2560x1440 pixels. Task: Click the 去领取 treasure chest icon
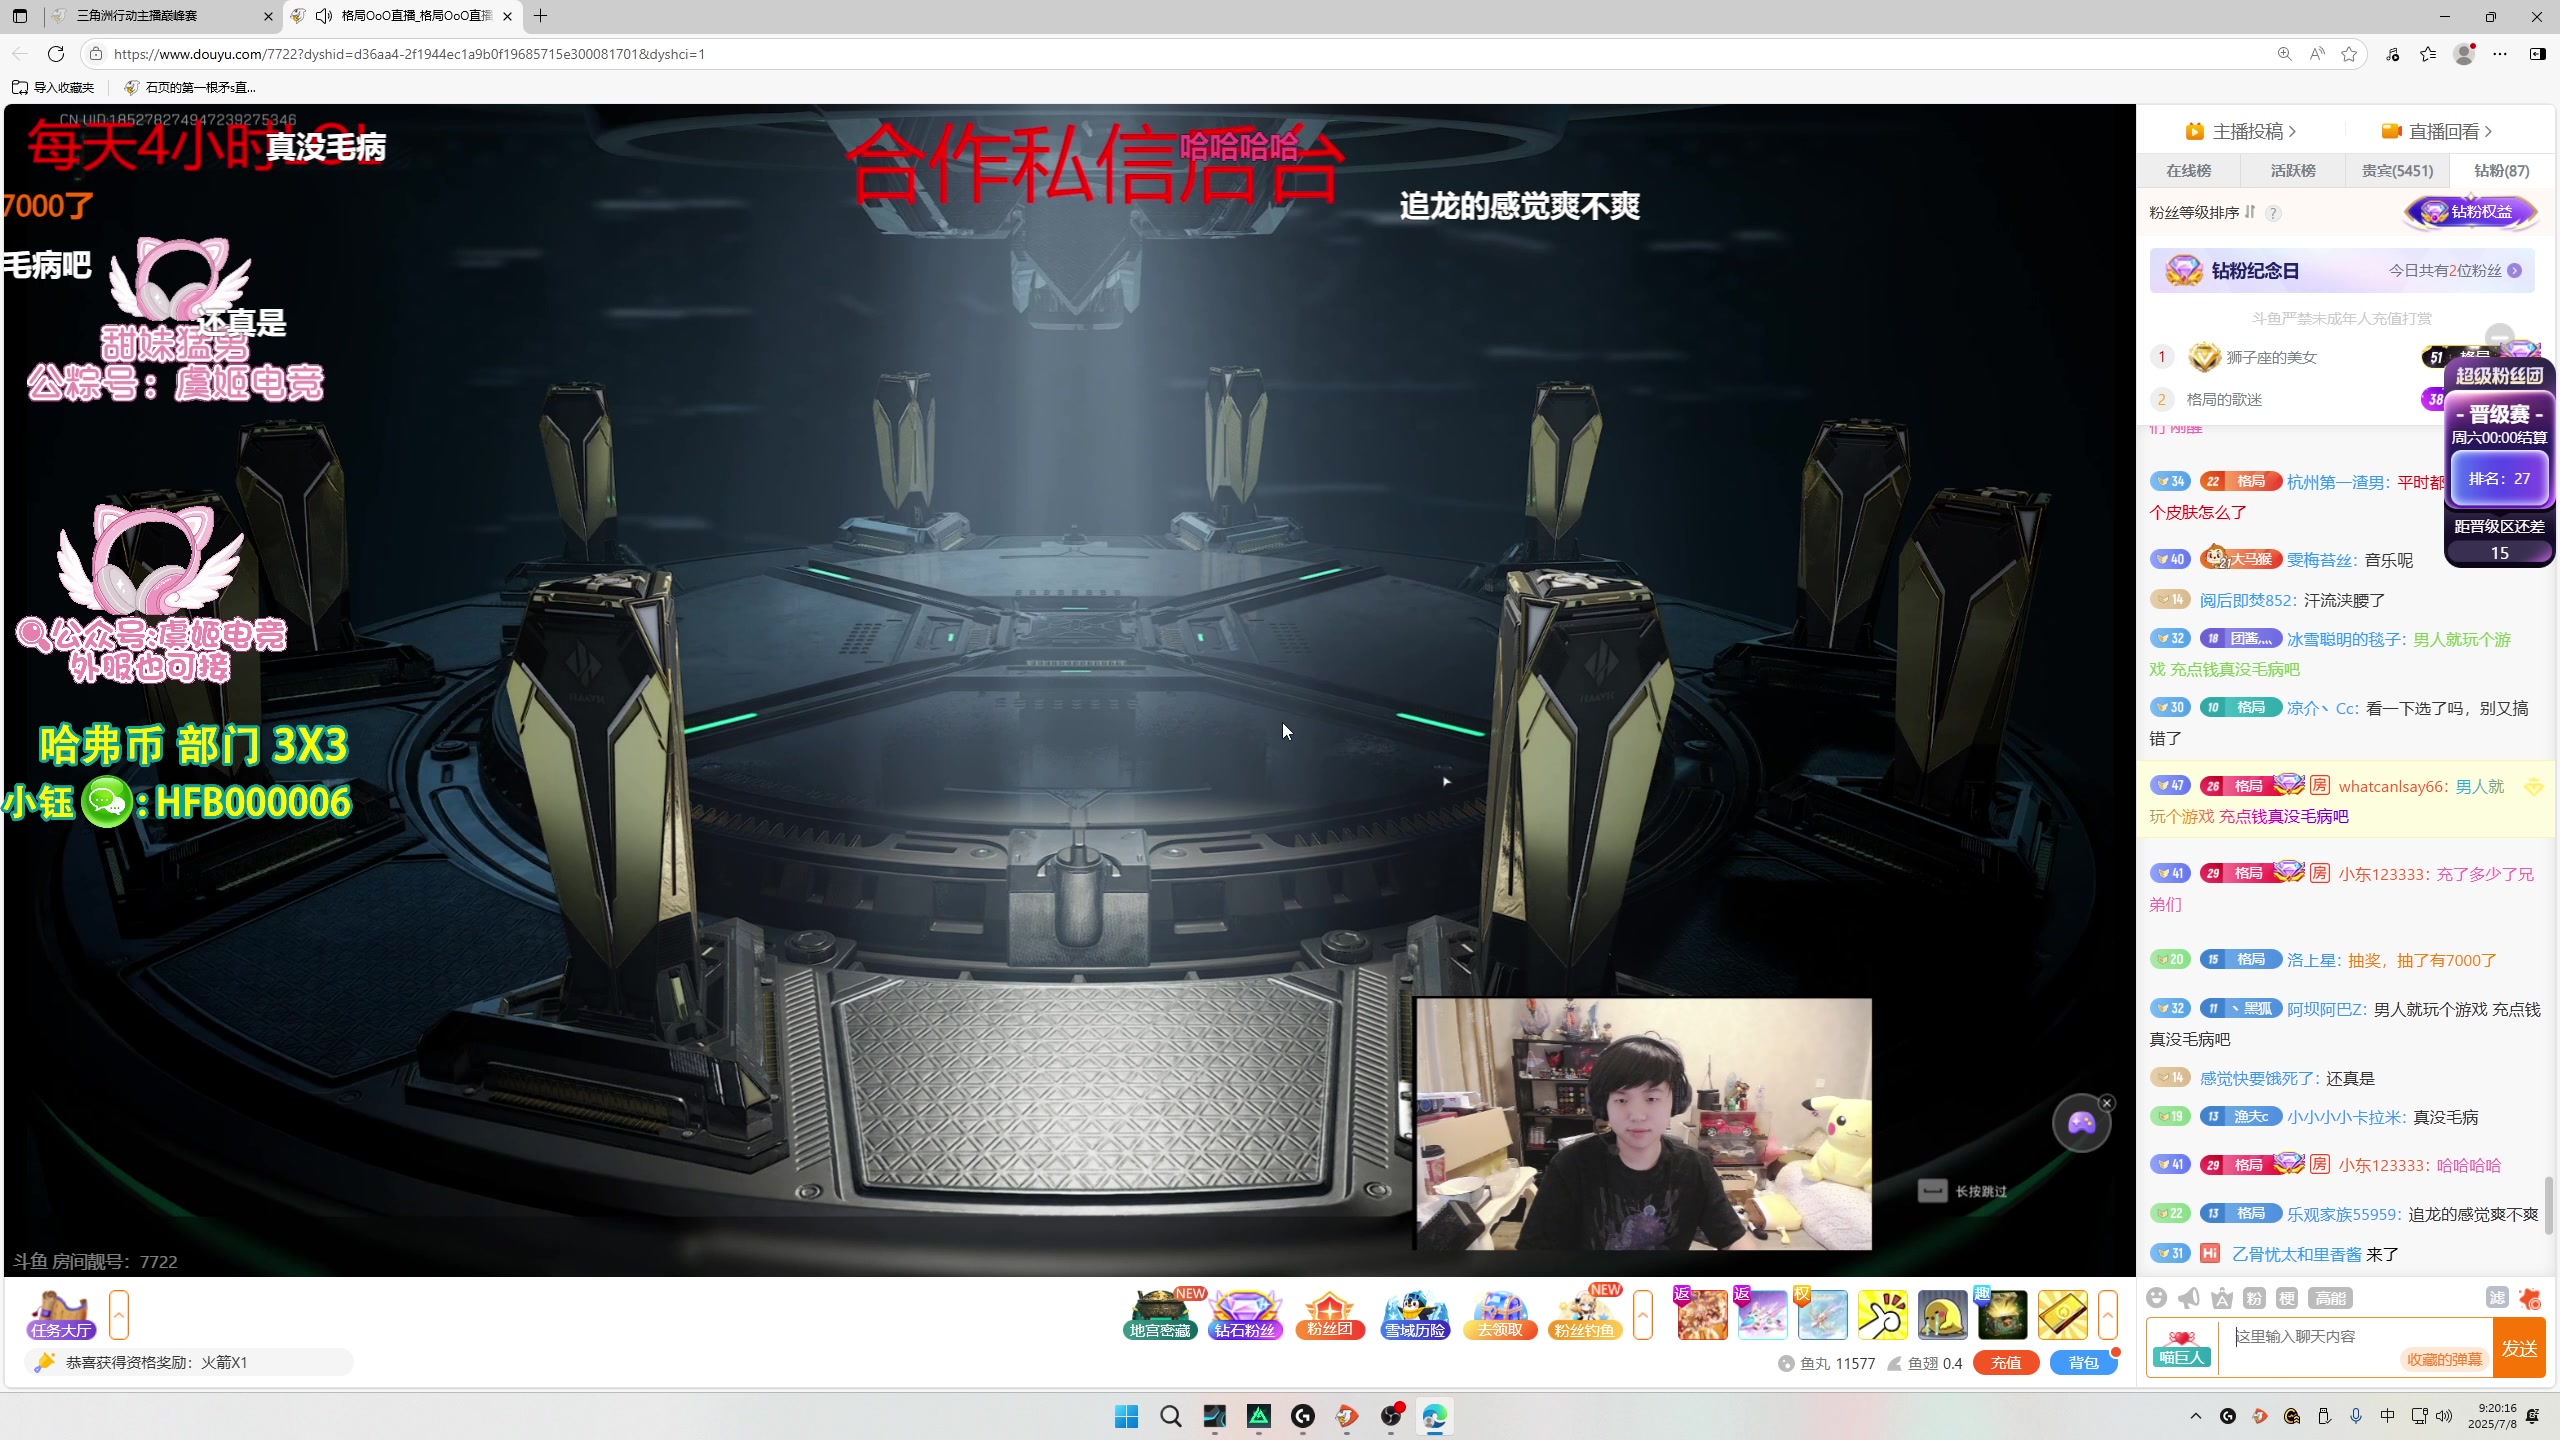1500,1314
